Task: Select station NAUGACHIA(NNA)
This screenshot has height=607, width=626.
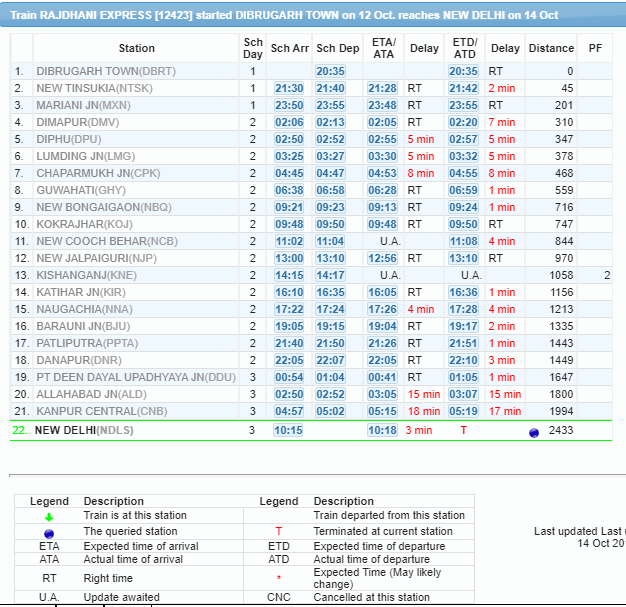Action: (84, 309)
